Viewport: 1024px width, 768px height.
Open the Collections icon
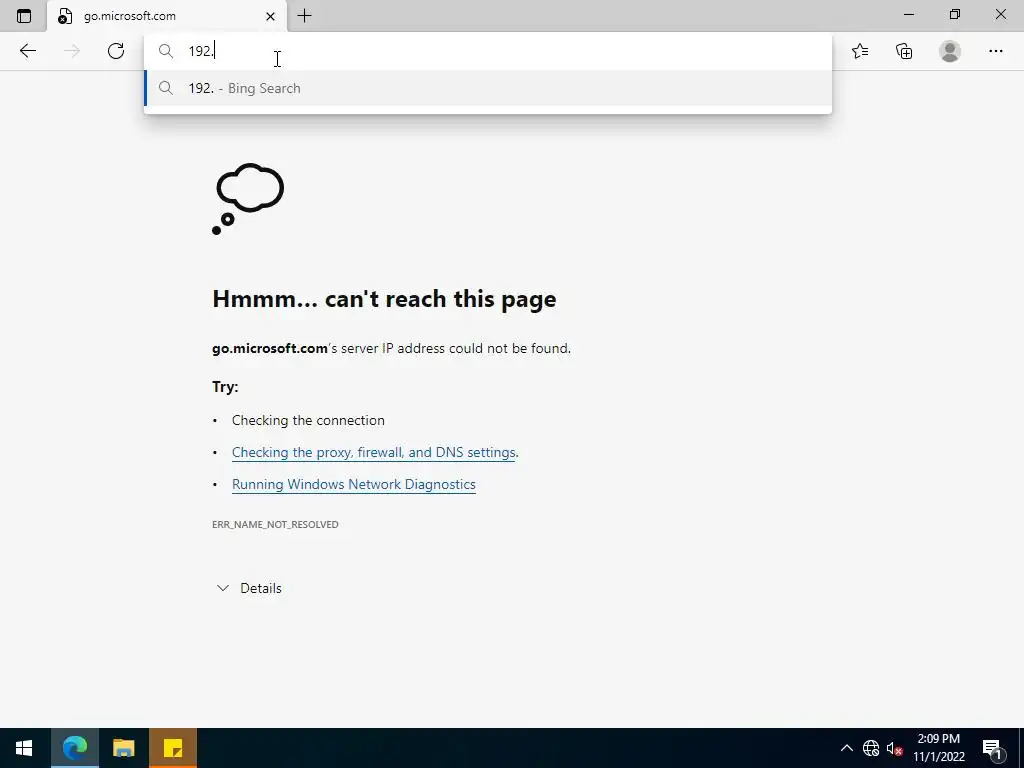tap(904, 51)
